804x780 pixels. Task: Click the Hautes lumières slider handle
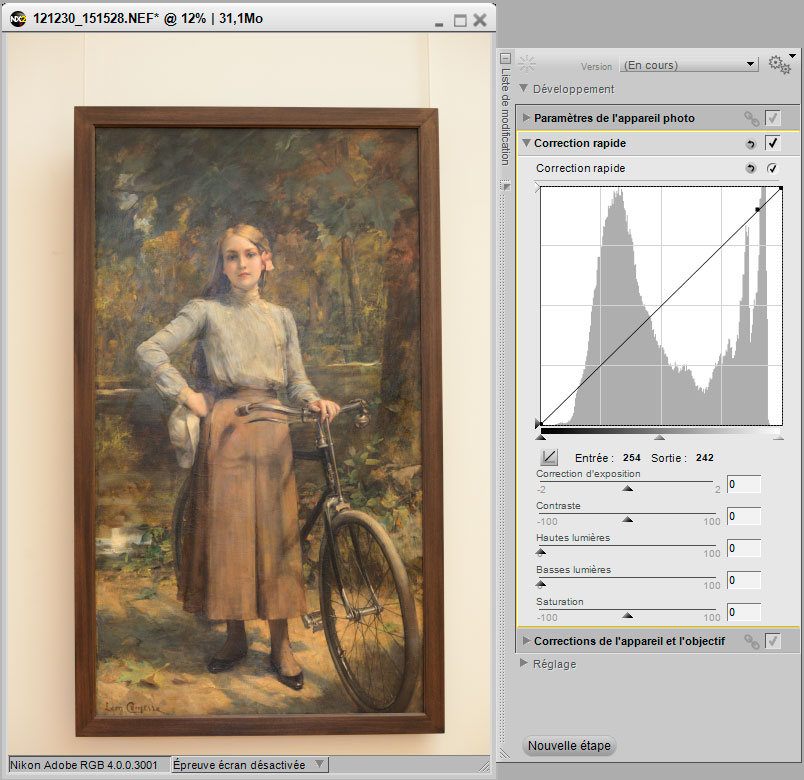coord(540,552)
